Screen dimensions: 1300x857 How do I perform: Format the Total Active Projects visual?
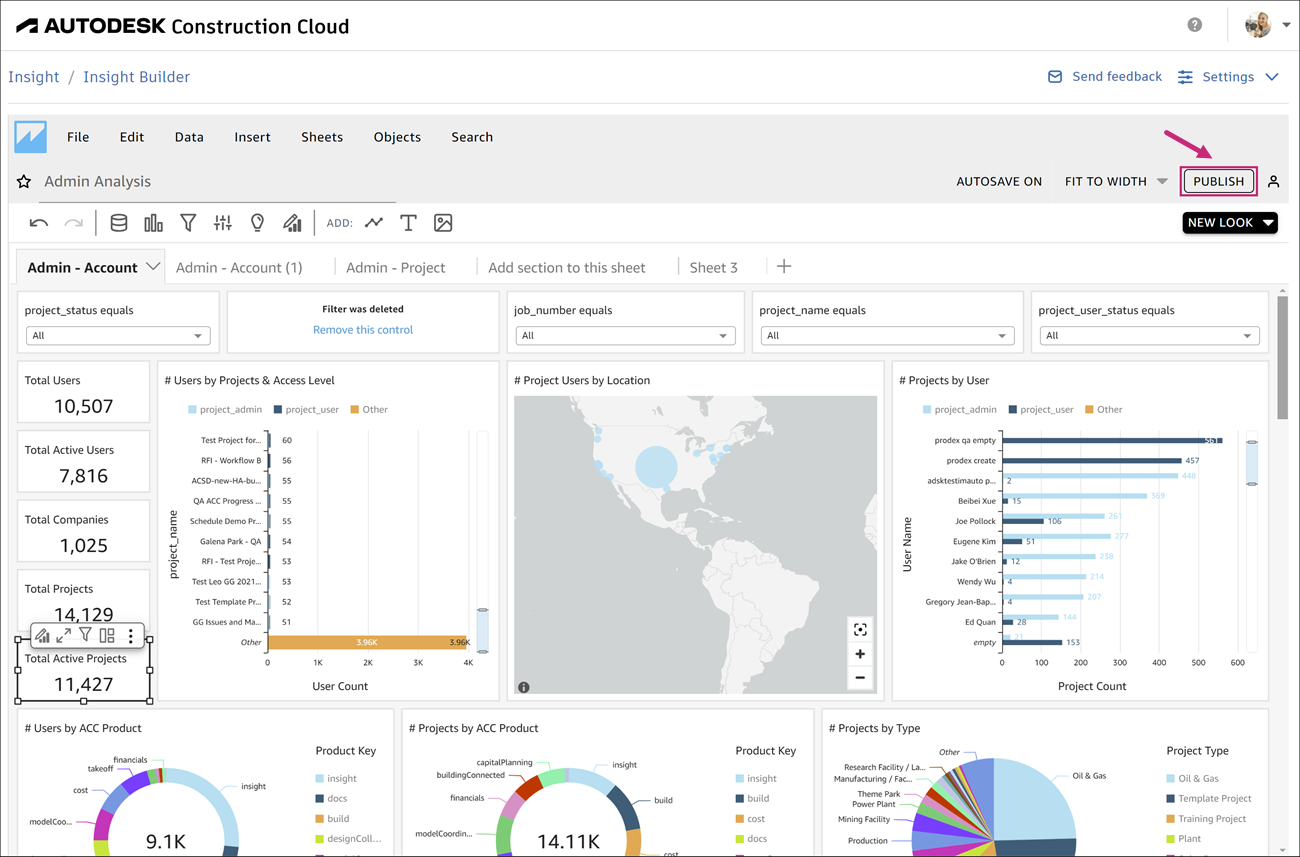coord(42,635)
